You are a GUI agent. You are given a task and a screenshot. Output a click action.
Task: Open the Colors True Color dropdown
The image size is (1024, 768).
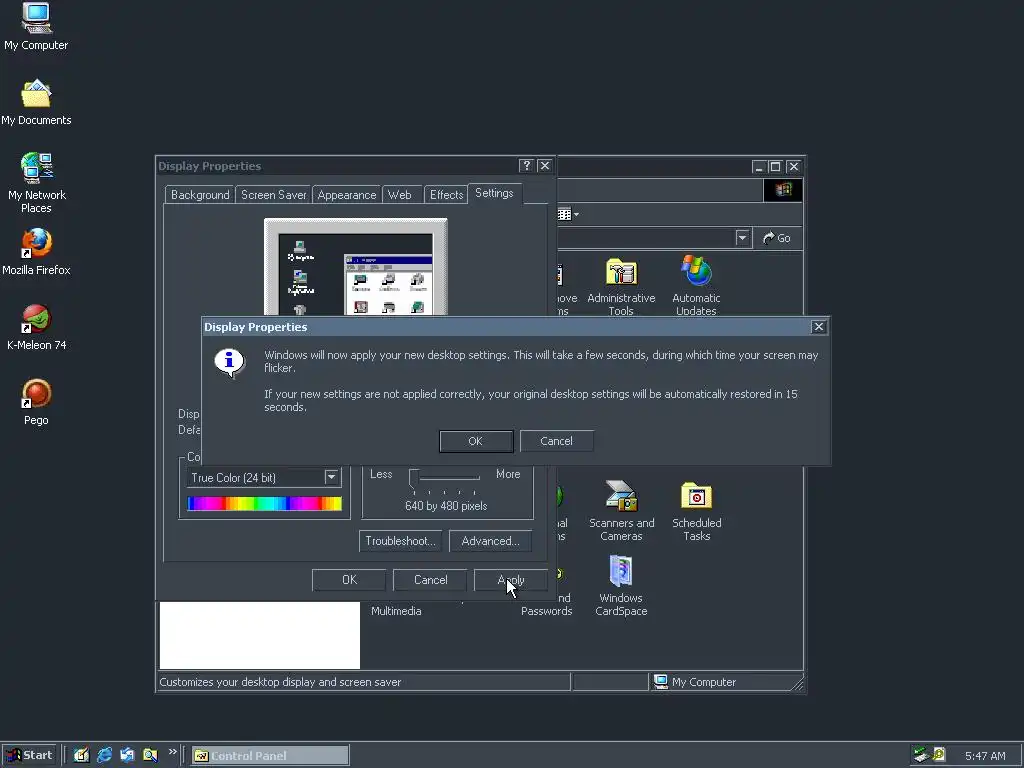pyautogui.click(x=332, y=477)
